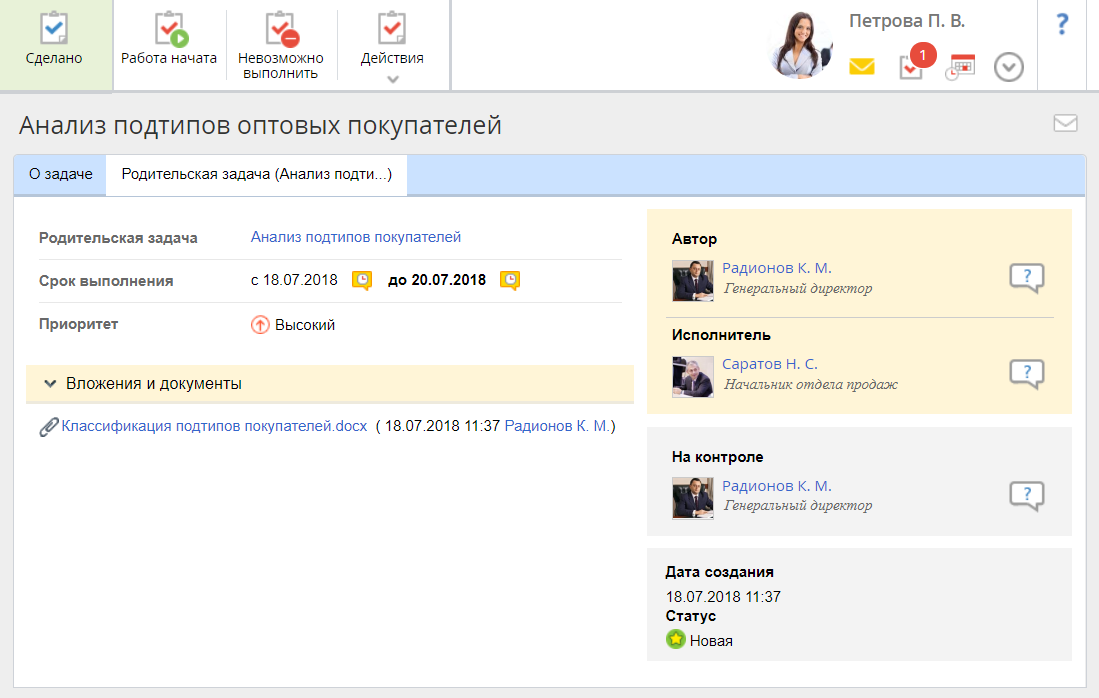The height and width of the screenshot is (698, 1099).
Task: Open the calendar icon in the header
Action: pyautogui.click(x=960, y=68)
